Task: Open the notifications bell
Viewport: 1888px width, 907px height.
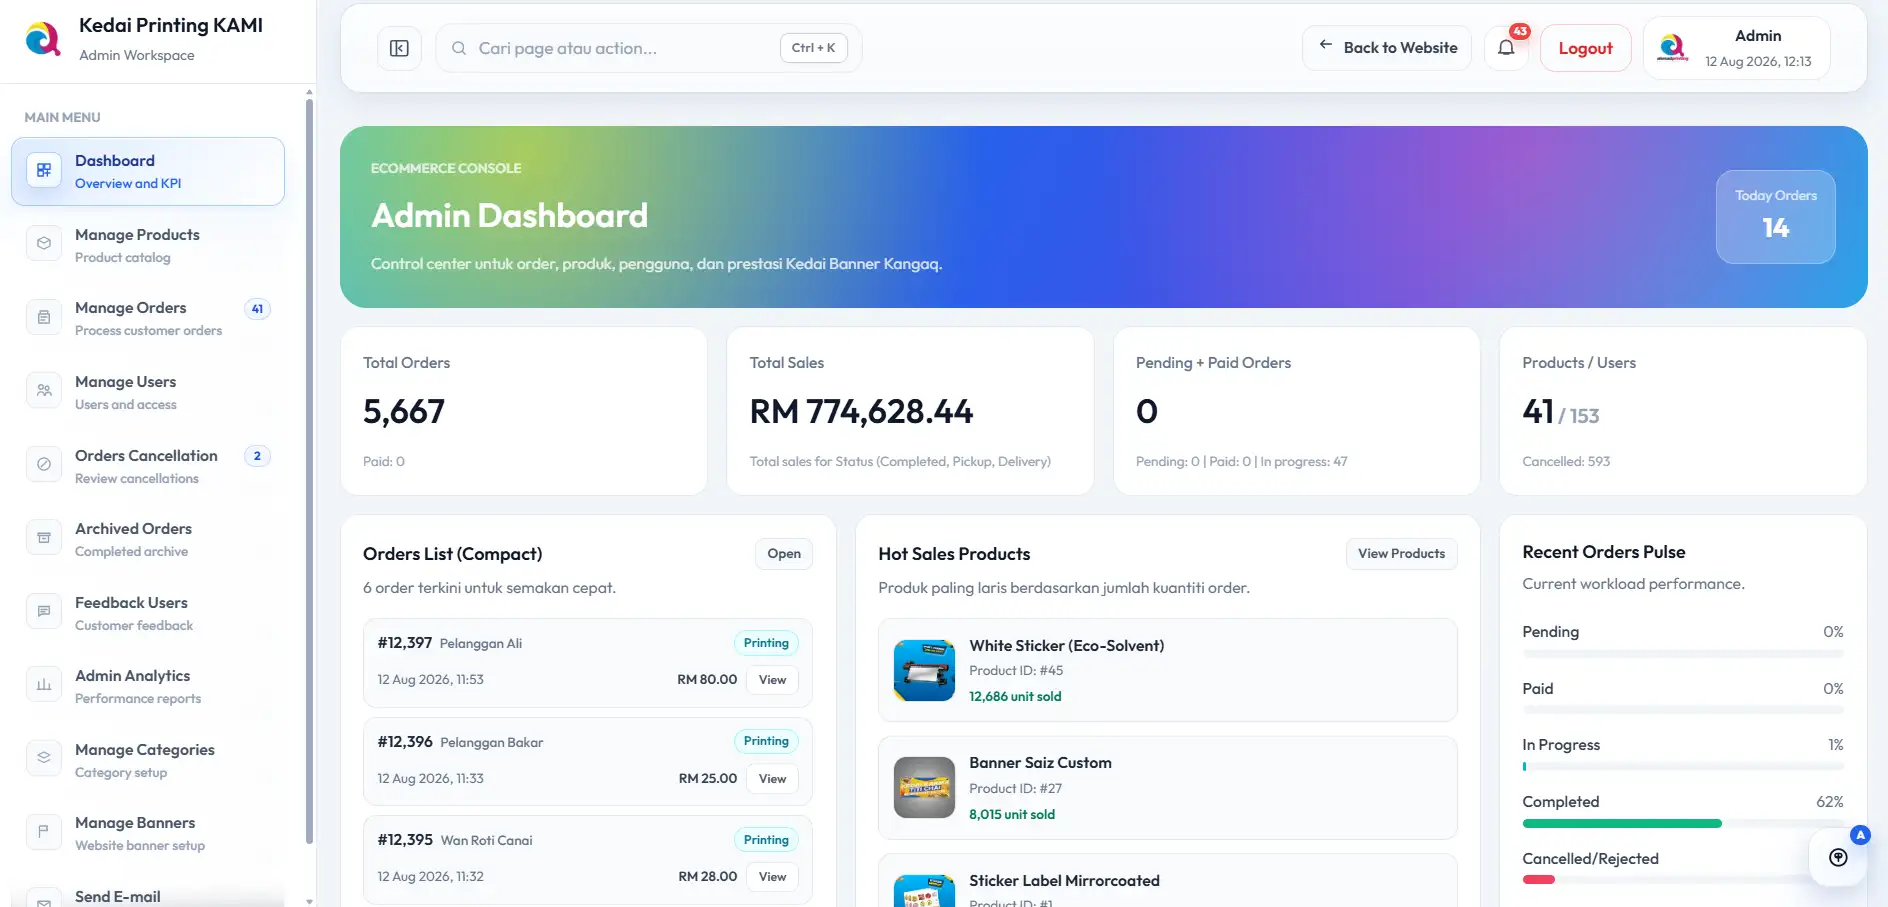Action: coord(1506,48)
